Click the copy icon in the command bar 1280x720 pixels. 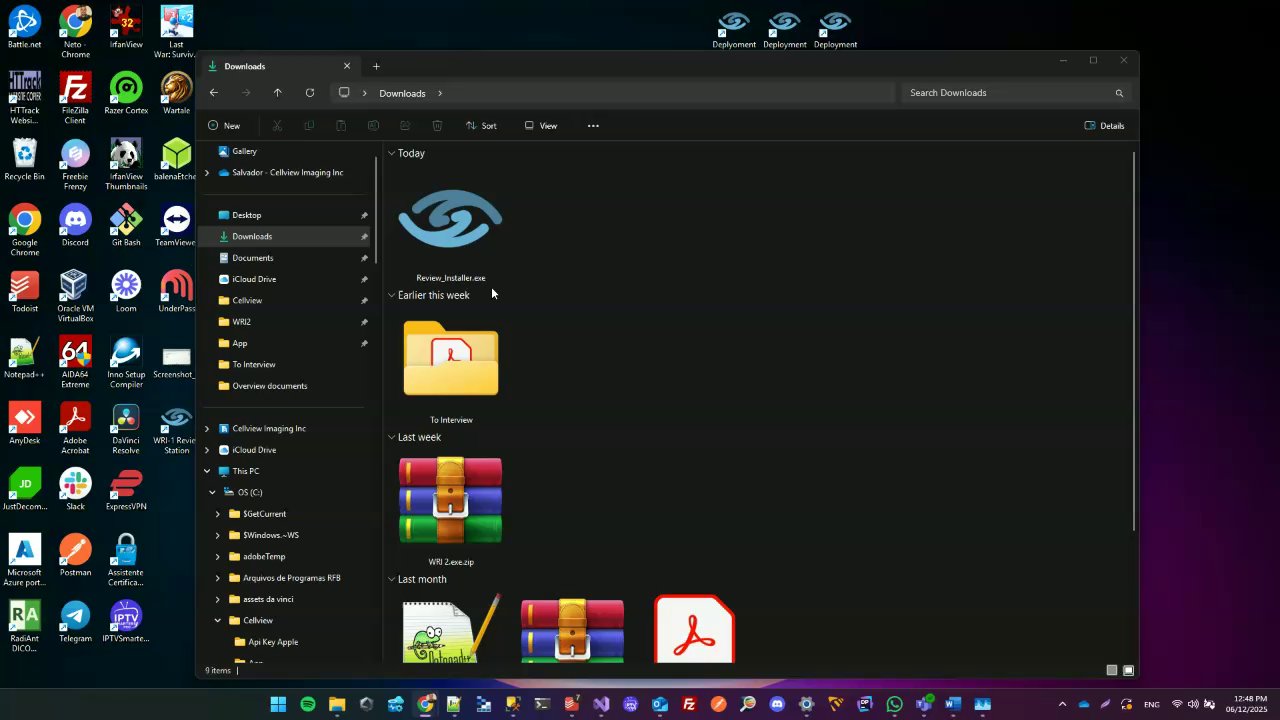309,126
